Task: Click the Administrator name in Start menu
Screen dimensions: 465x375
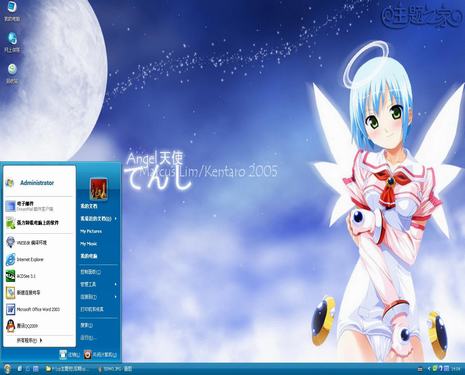Action: point(37,183)
